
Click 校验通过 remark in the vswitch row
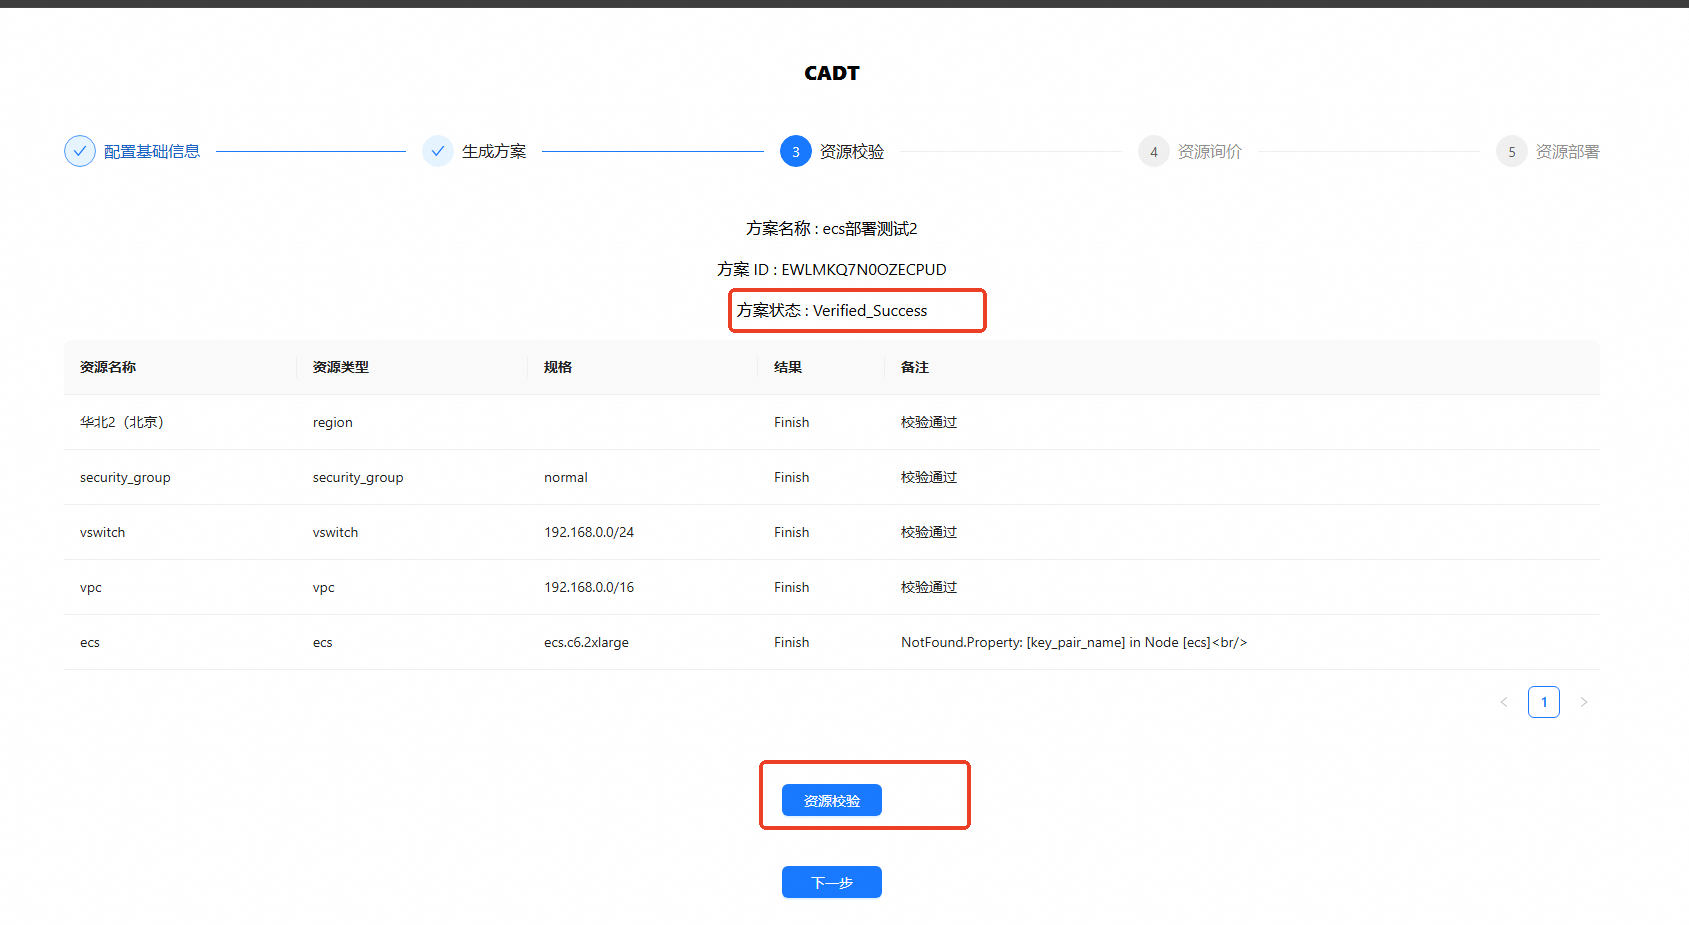point(929,532)
